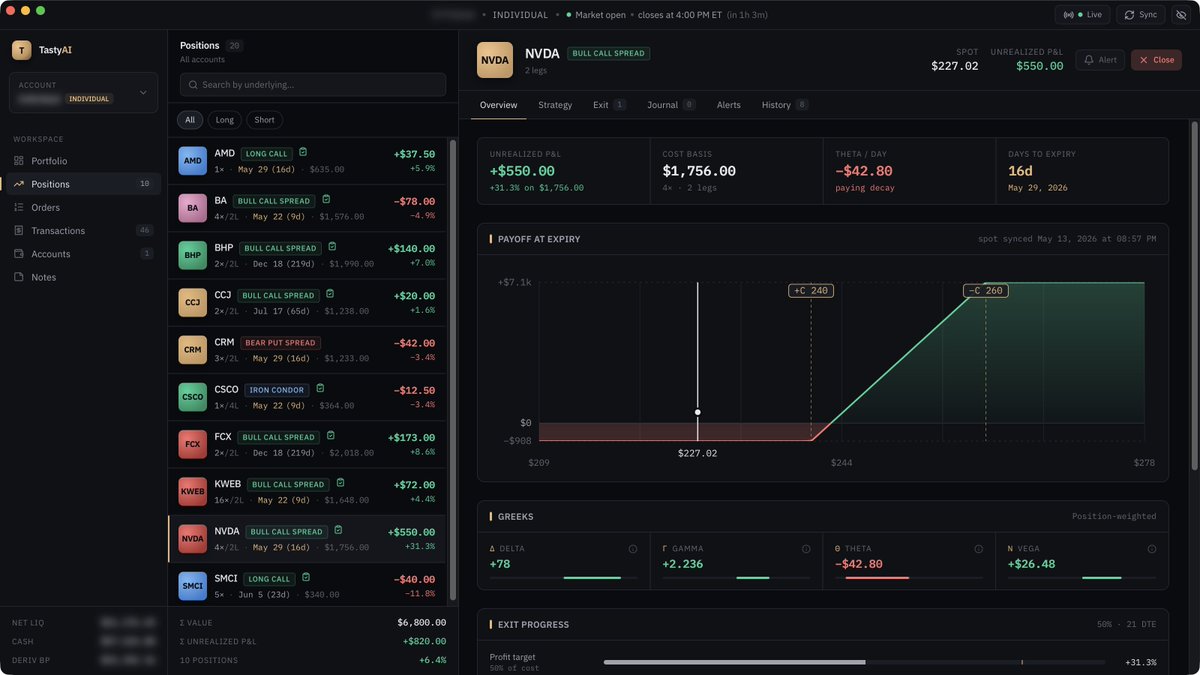The image size is (1200, 675).
Task: Click the +C 240 strike marker on chart
Action: pyautogui.click(x=811, y=291)
